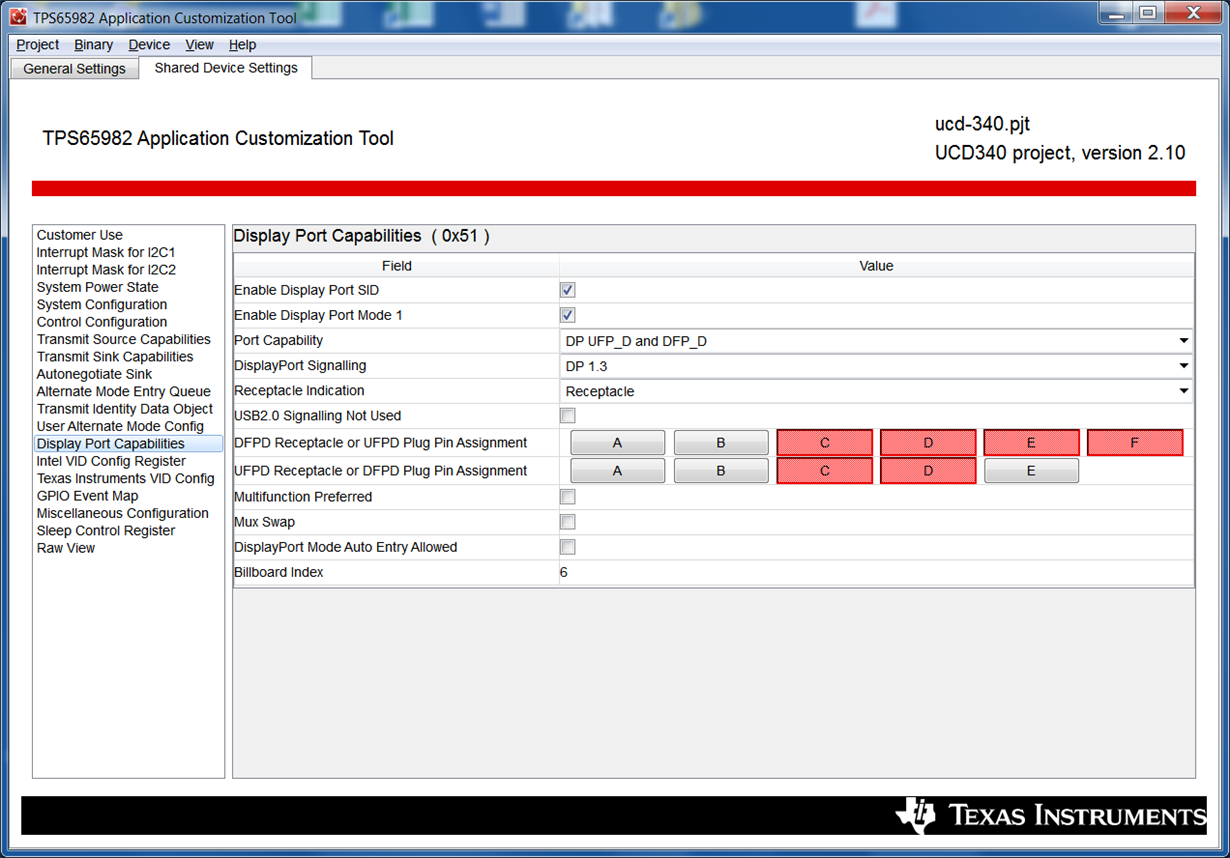Image resolution: width=1230 pixels, height=858 pixels.
Task: Click the Field column header
Action: pyautogui.click(x=397, y=266)
